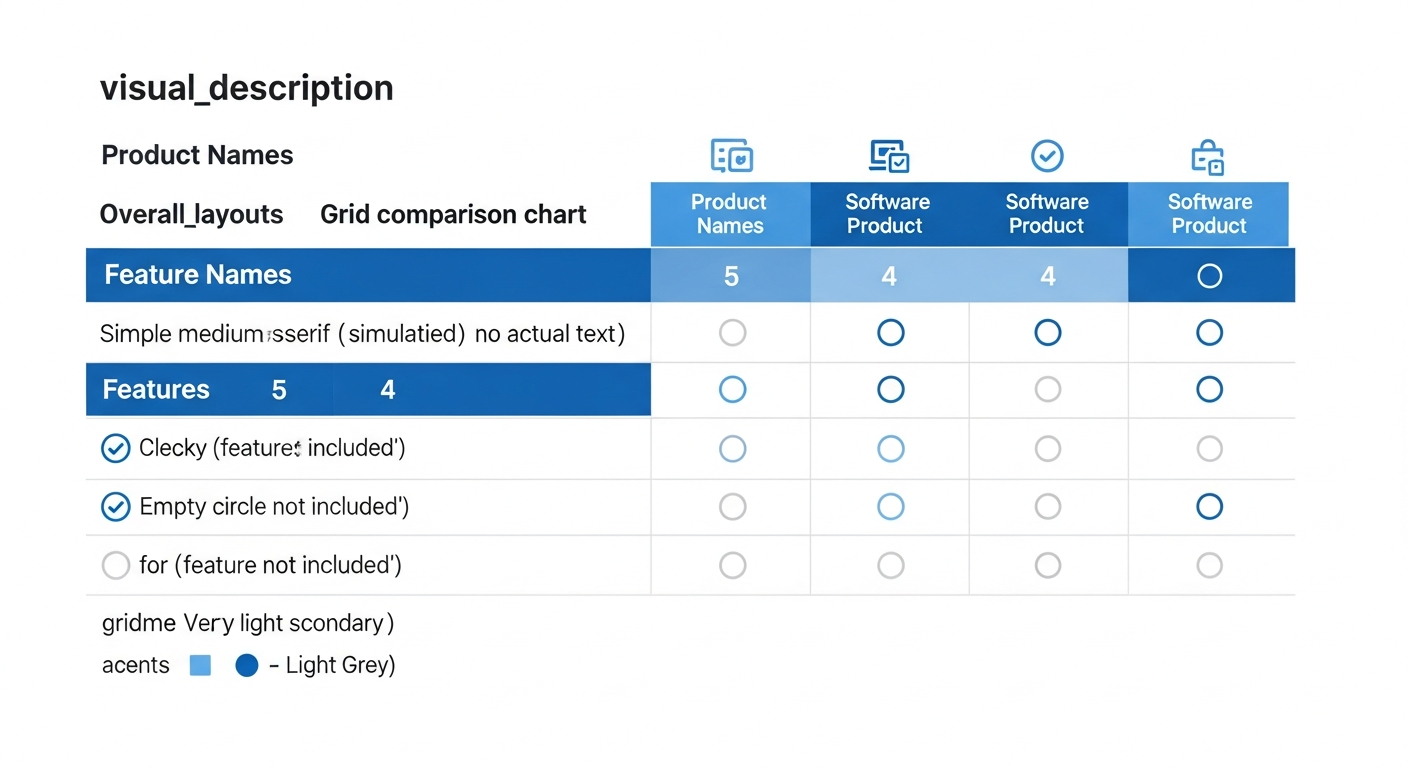Click the dark blue circle accent swatch
Image resolution: width=1408 pixels, height=768 pixels.
246,665
